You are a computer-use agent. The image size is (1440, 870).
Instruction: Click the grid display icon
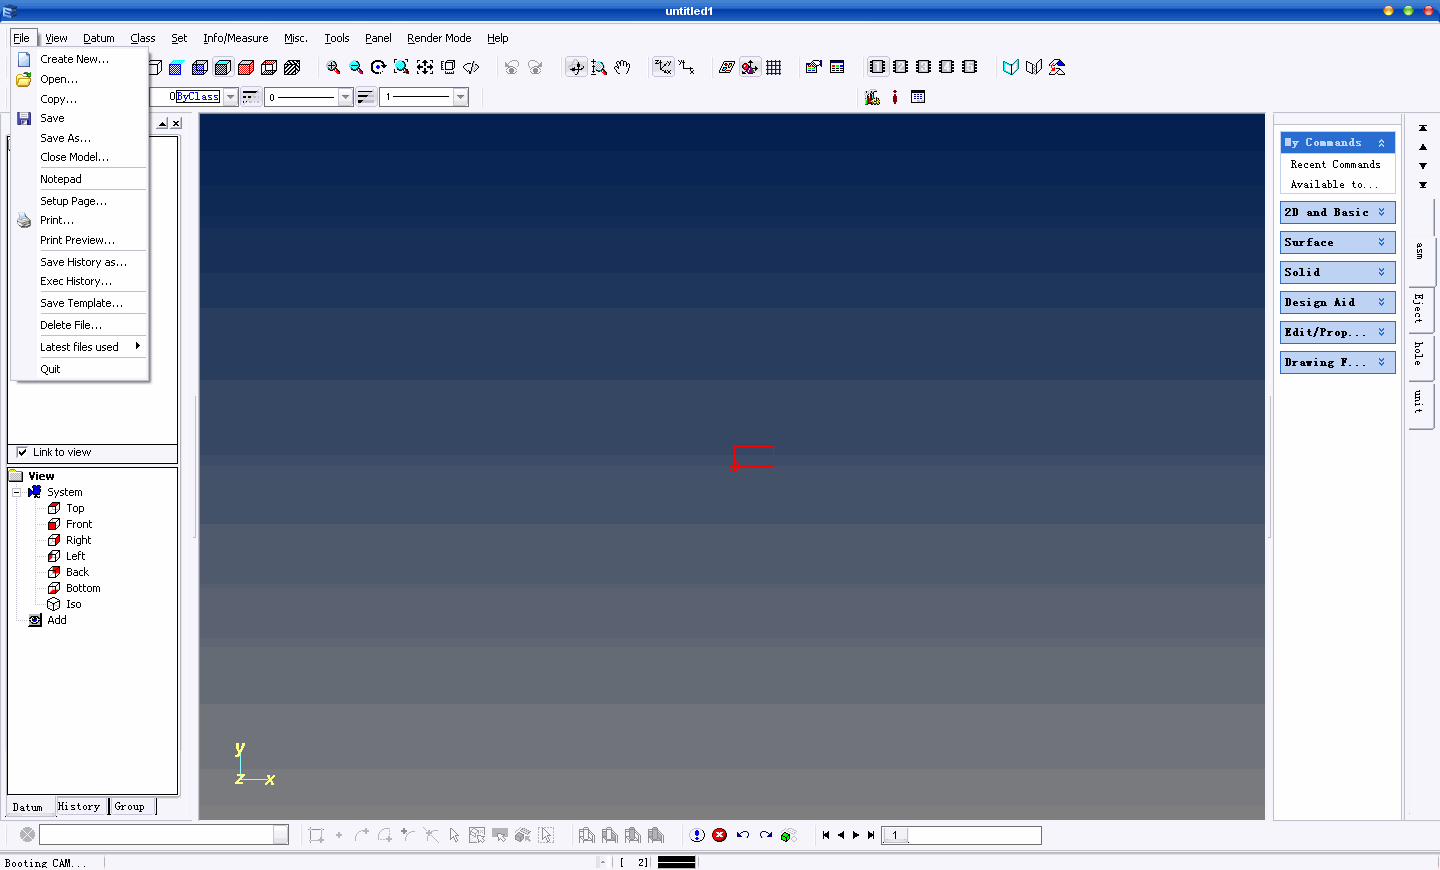[x=774, y=67]
